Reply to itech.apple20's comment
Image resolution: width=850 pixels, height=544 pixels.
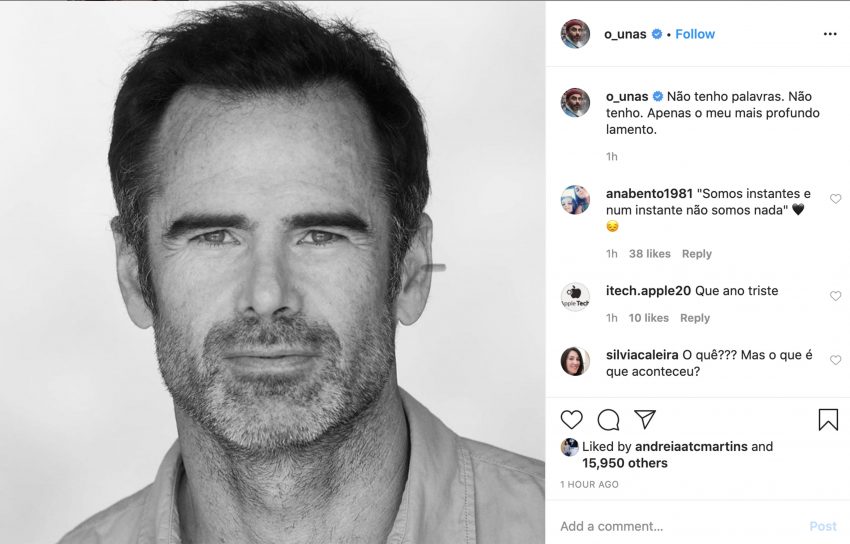(x=694, y=318)
